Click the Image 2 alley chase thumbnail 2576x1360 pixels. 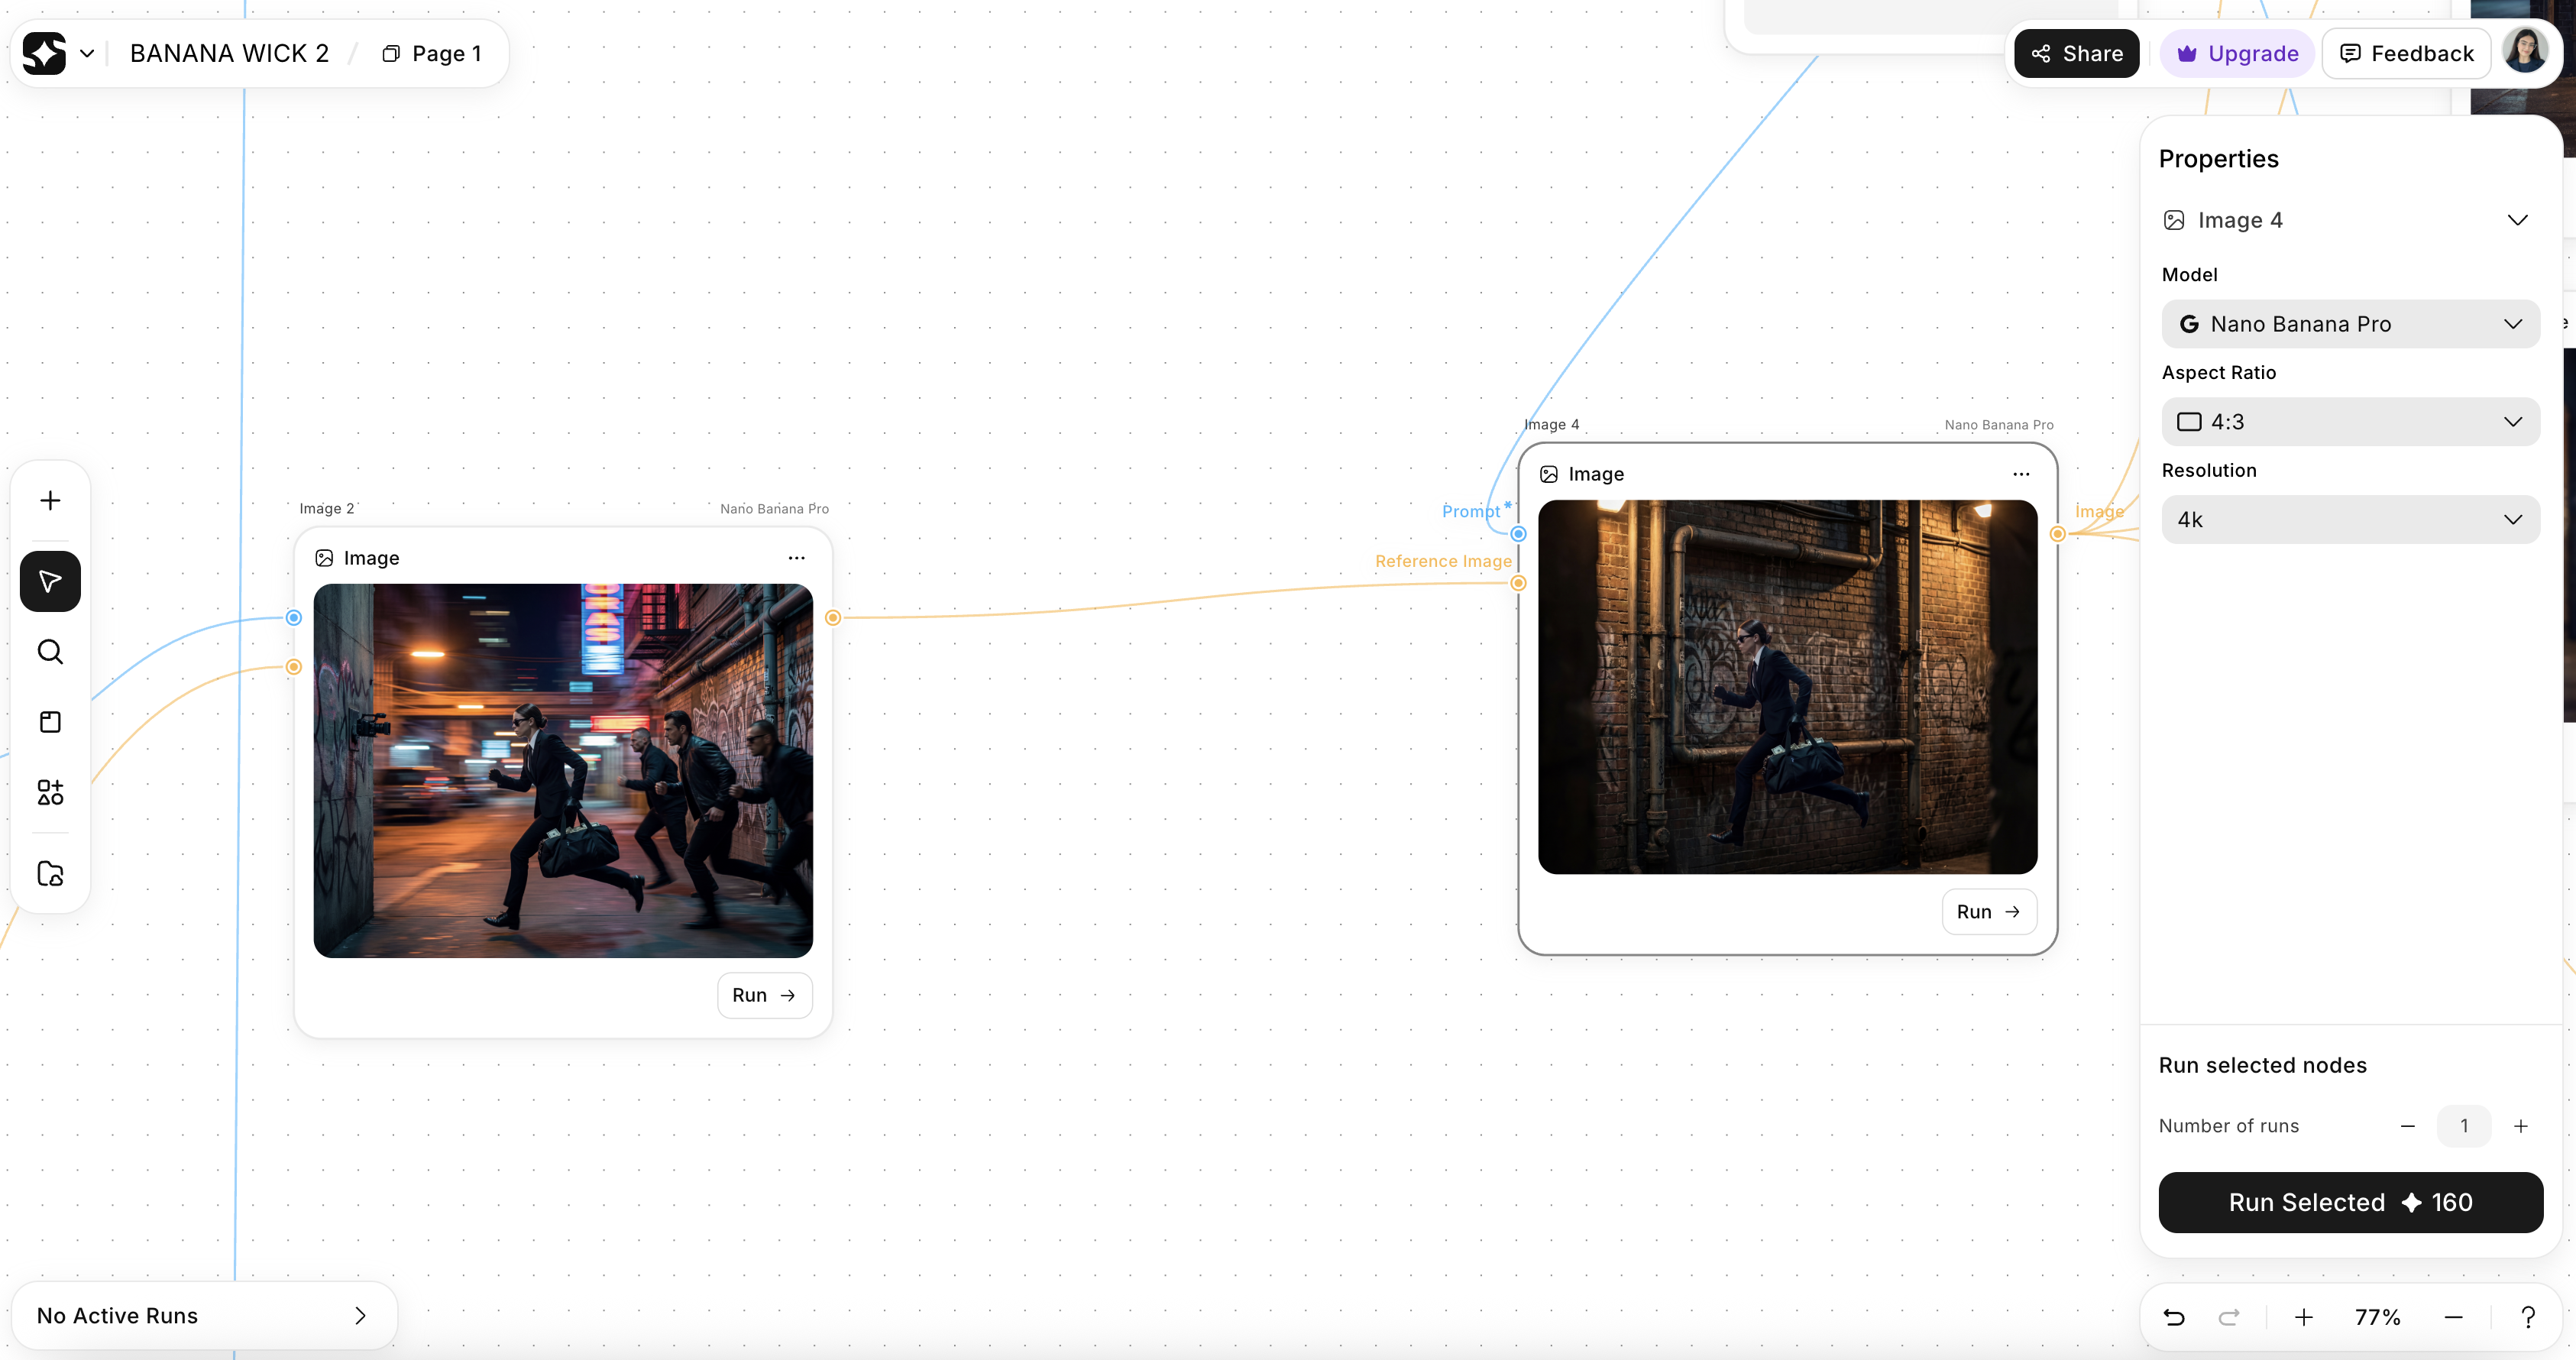(563, 770)
